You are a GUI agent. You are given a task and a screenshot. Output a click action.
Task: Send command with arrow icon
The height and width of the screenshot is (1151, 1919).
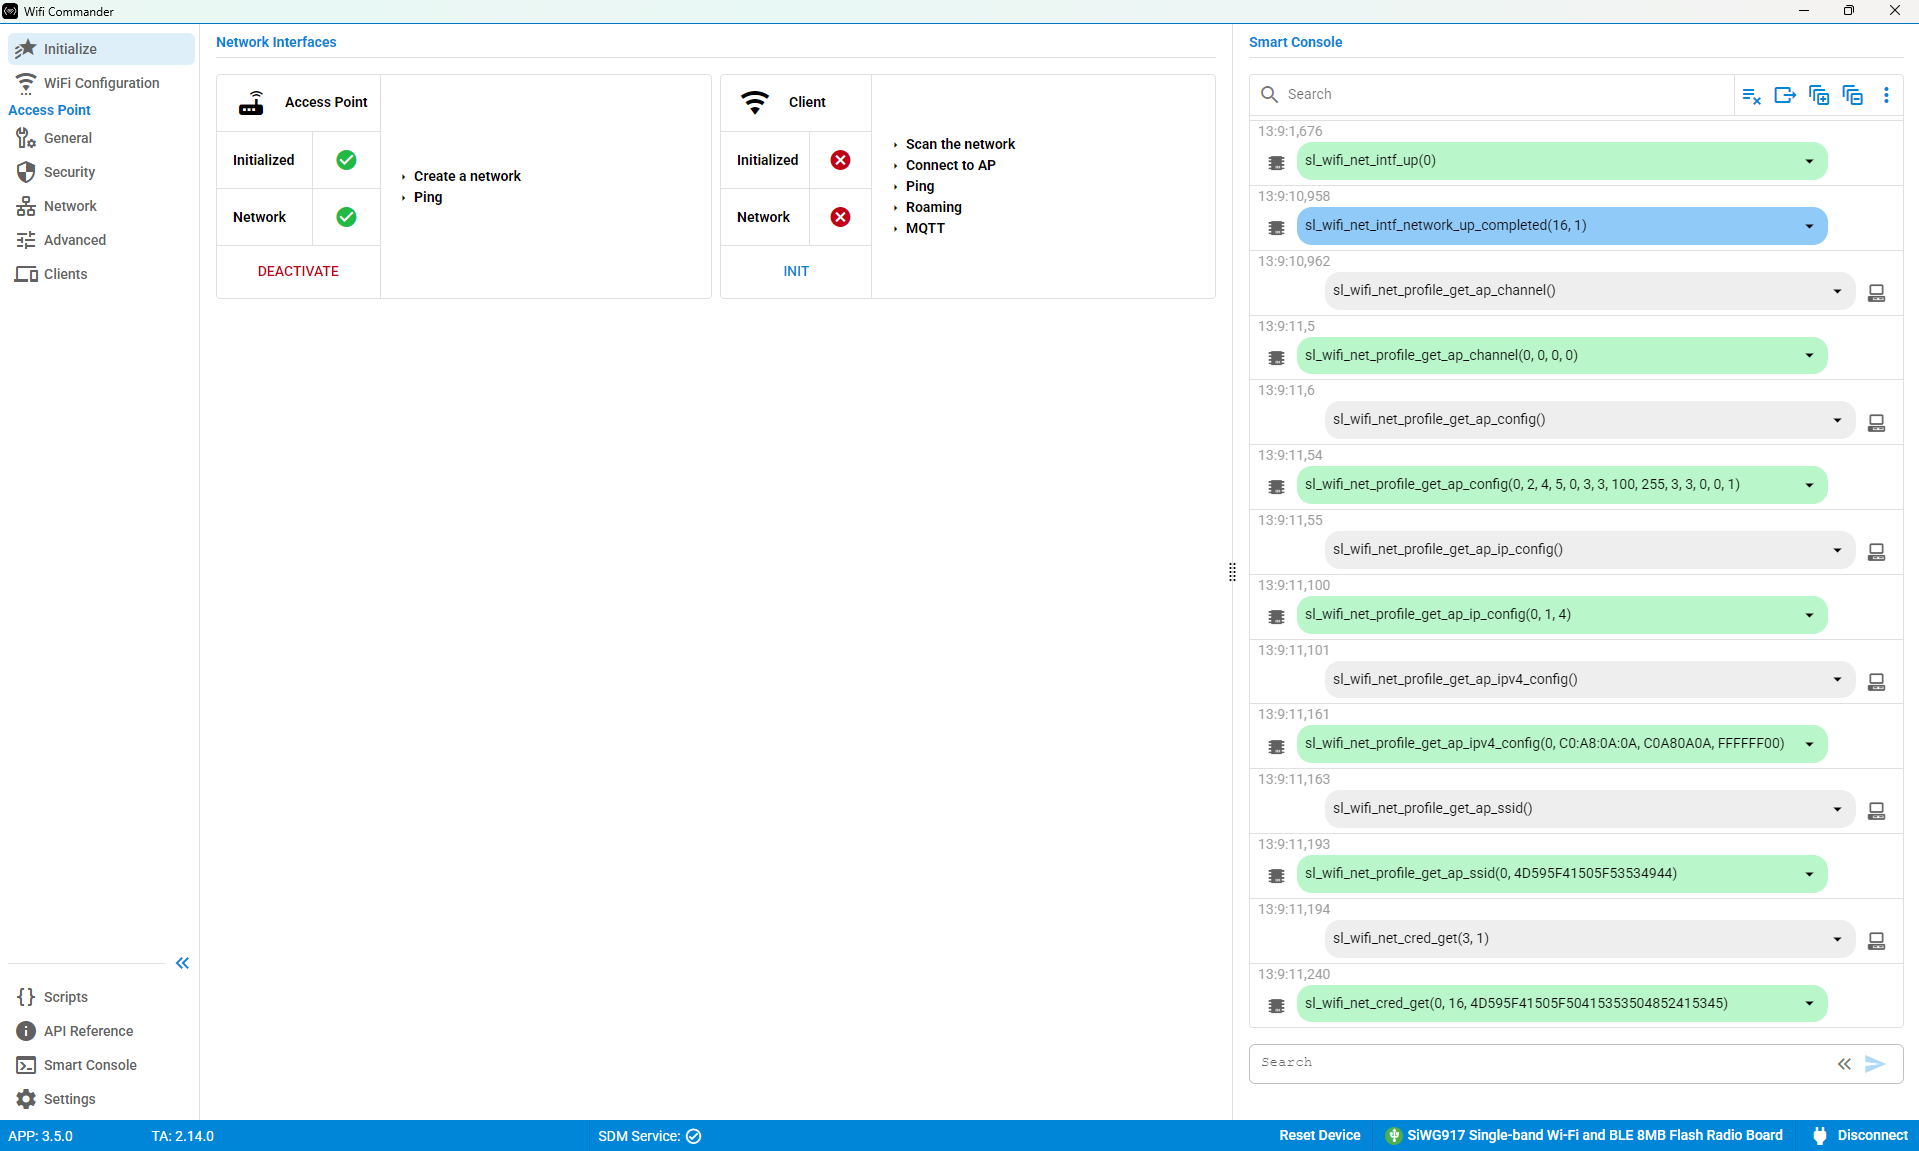click(1875, 1064)
